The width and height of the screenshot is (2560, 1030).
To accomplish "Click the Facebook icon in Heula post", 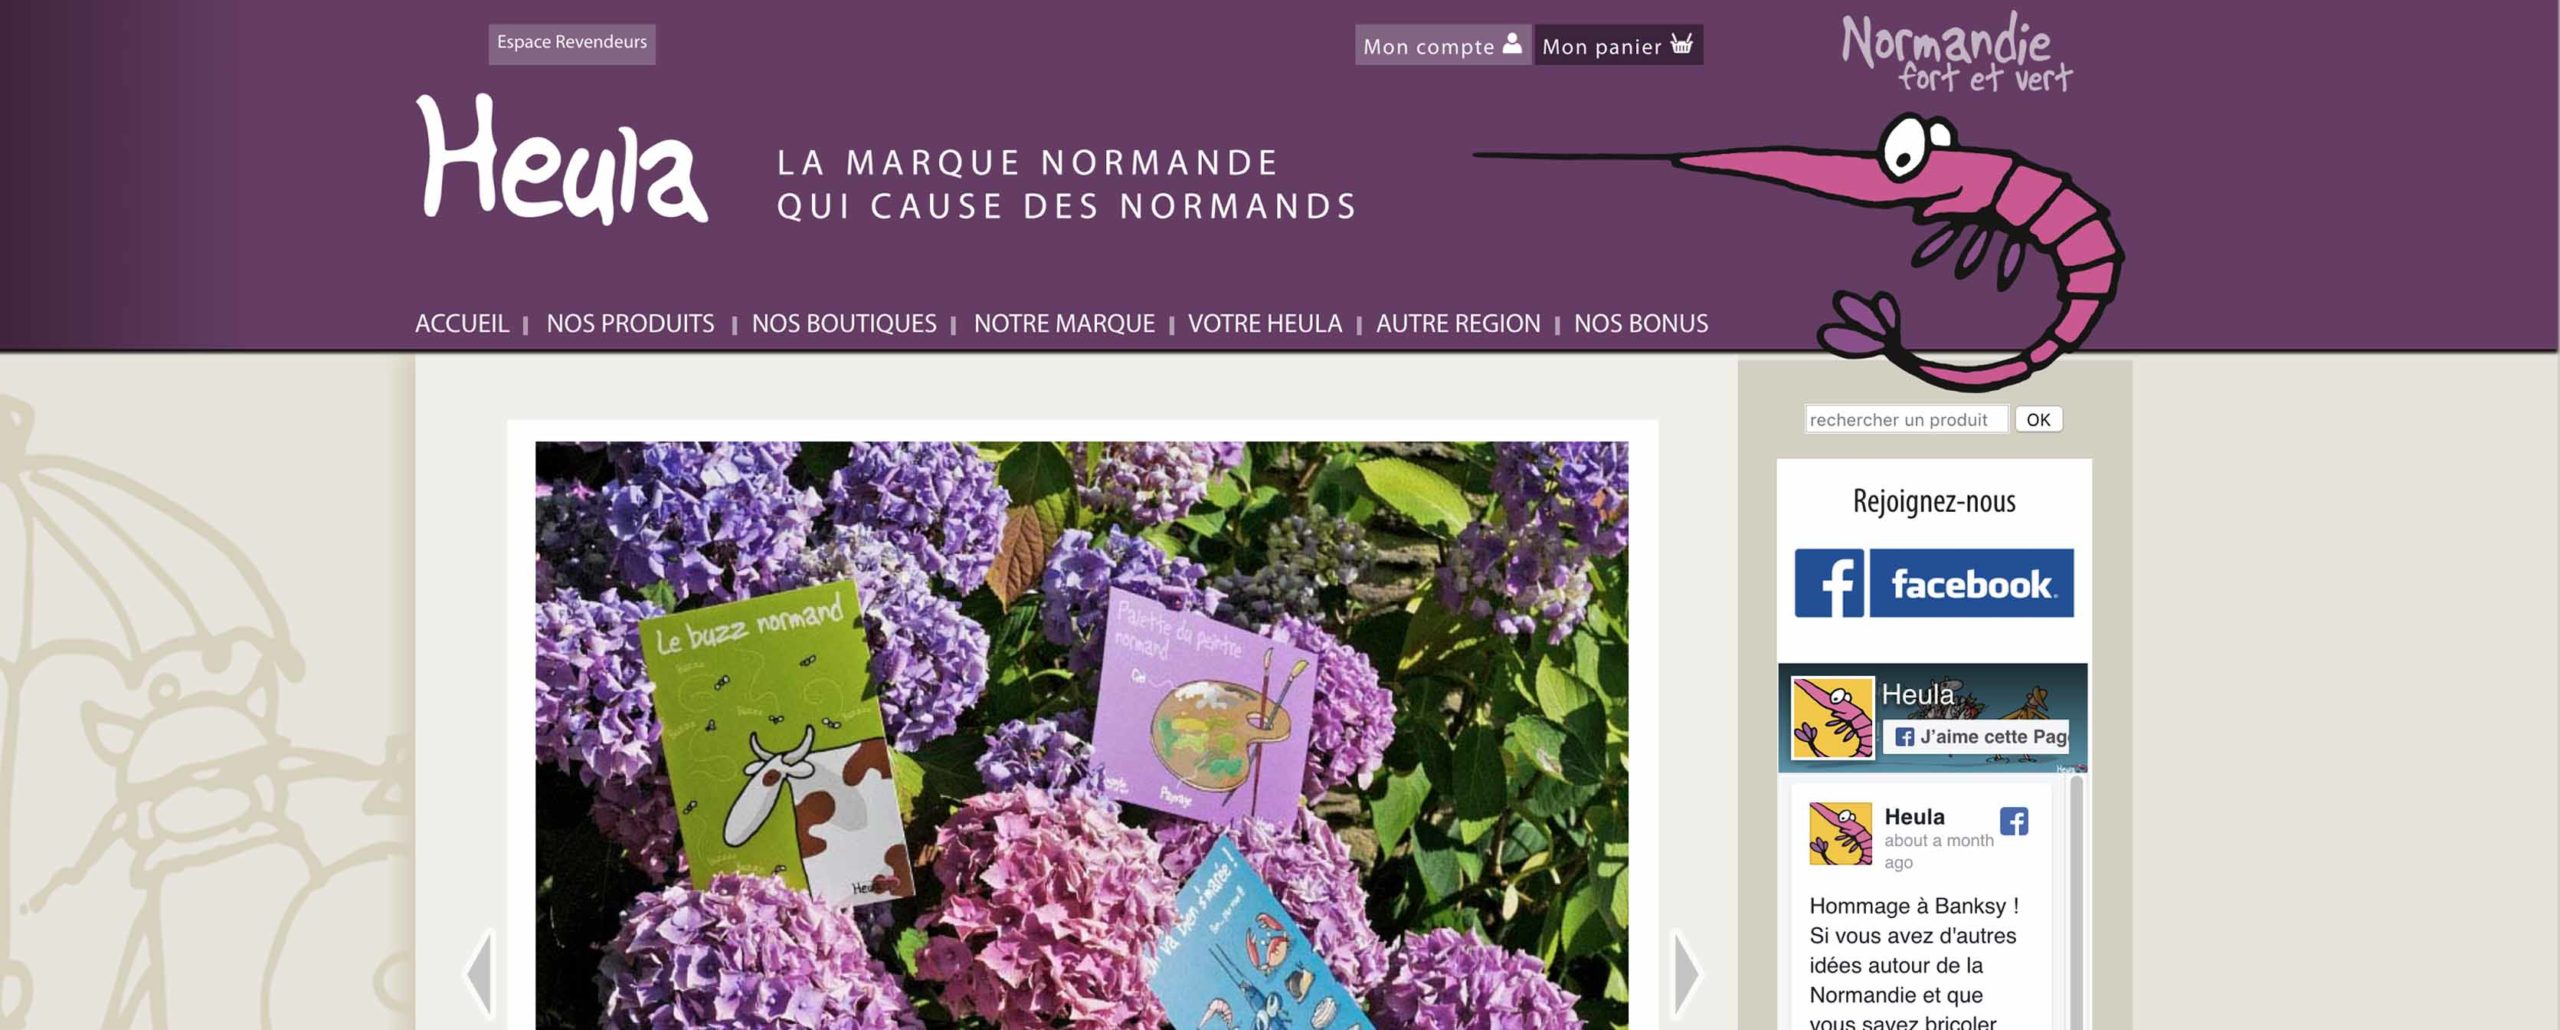I will point(2014,821).
